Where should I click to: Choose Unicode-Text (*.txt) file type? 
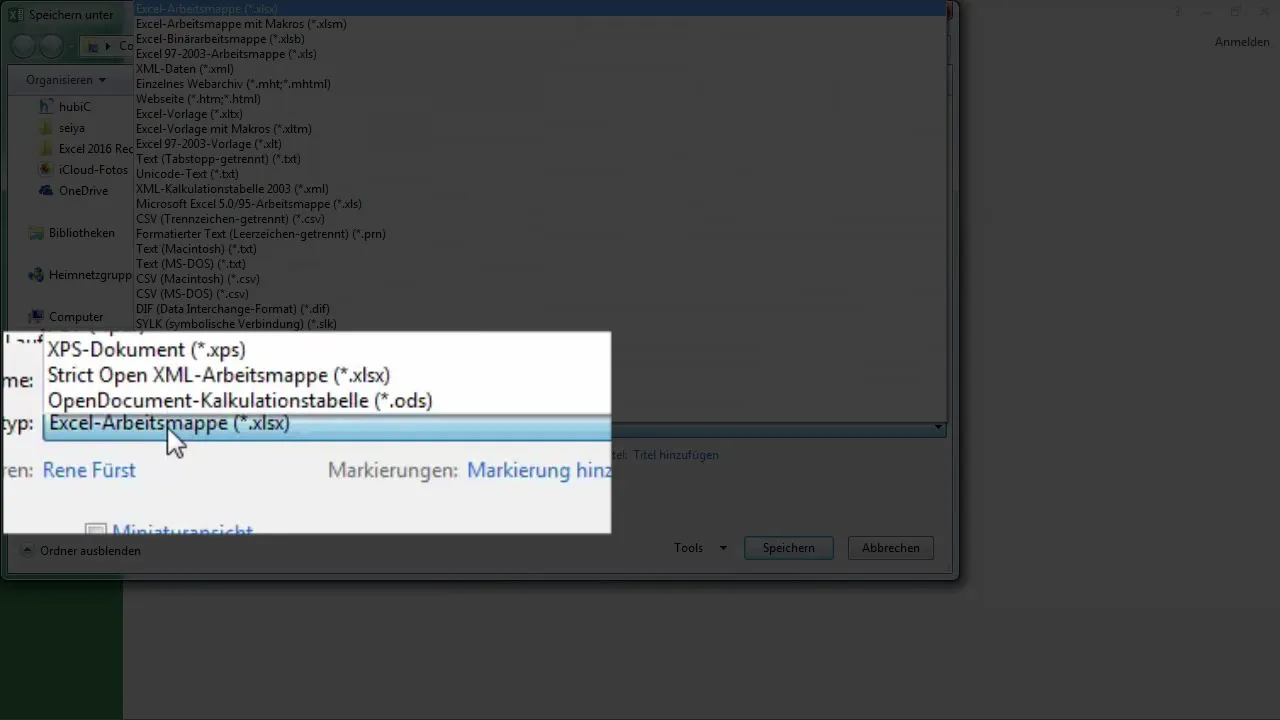pyautogui.click(x=540, y=174)
